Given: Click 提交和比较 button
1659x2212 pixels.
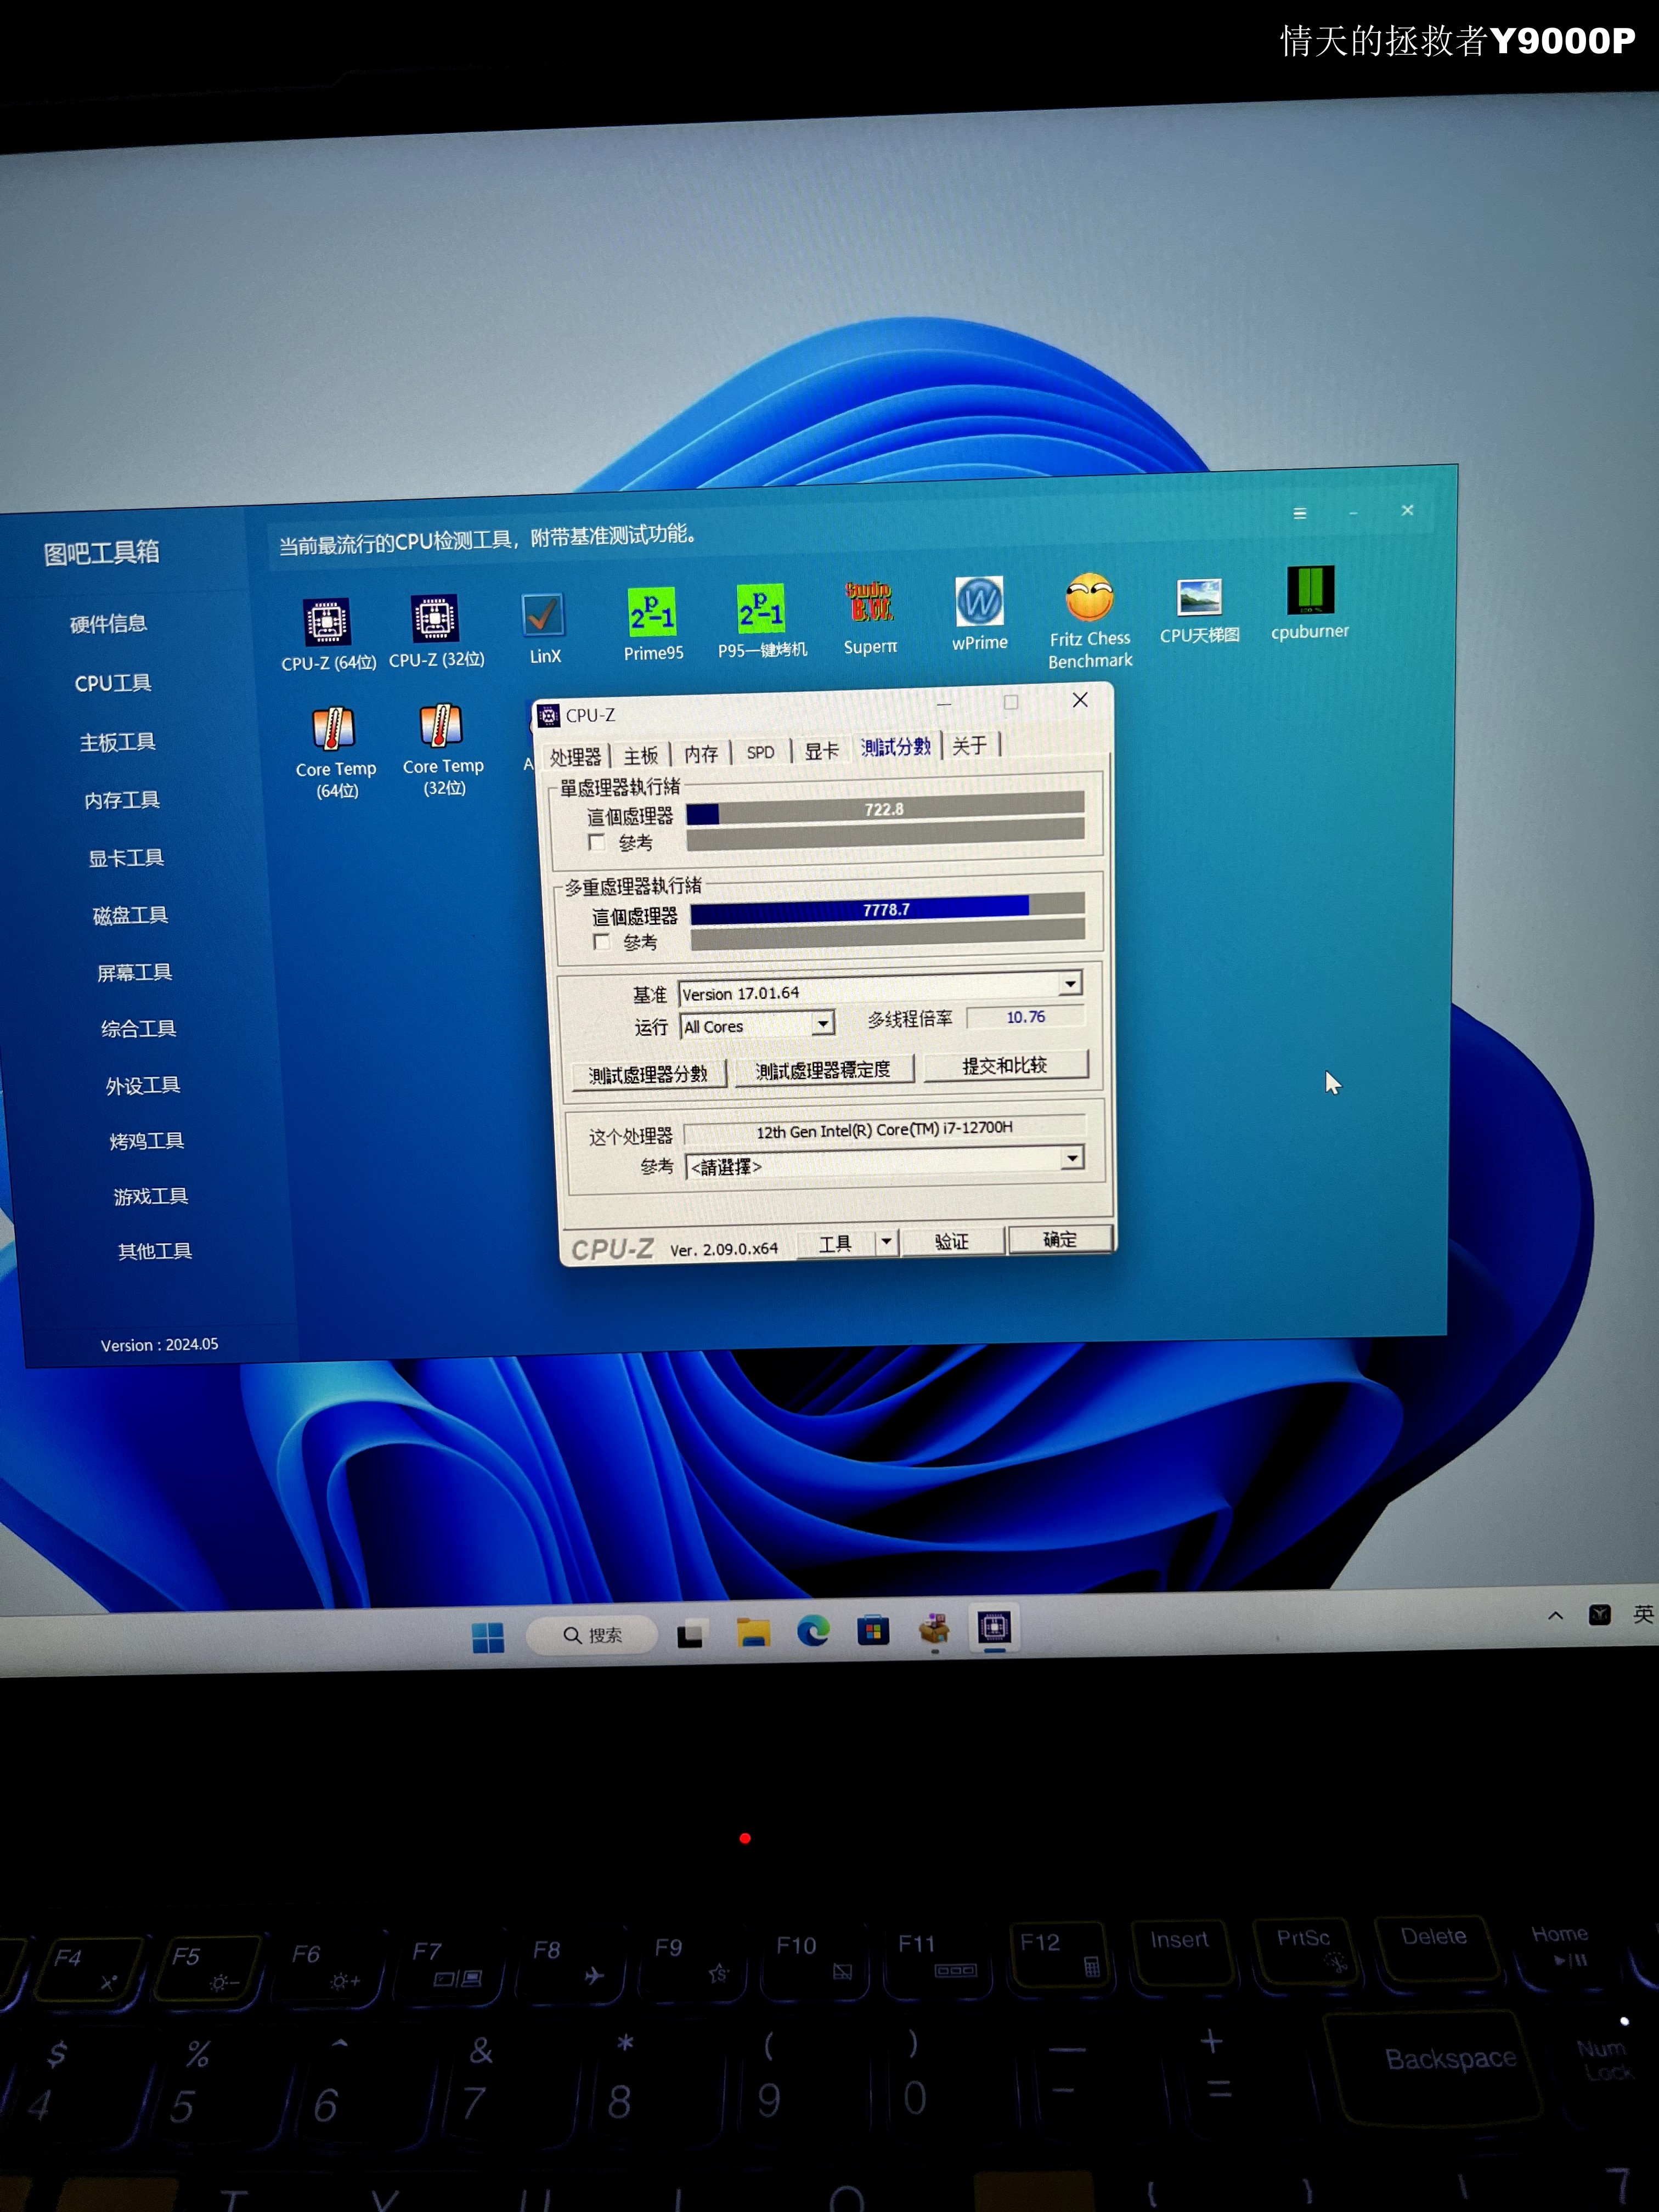Looking at the screenshot, I should coord(1005,1065).
